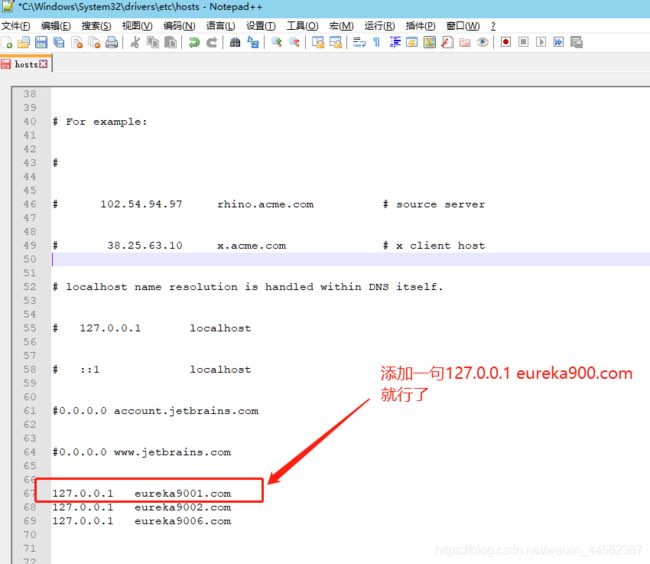Play back the recorded macro
650x564 pixels.
[541, 42]
